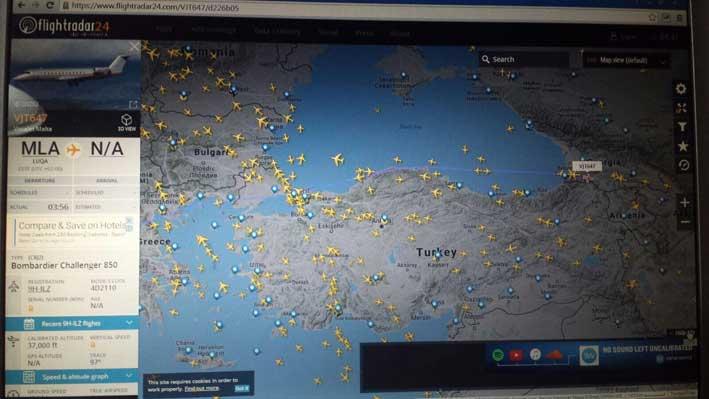Zoom out the map with minus
Viewport: 709px width, 399px height.
click(x=685, y=222)
